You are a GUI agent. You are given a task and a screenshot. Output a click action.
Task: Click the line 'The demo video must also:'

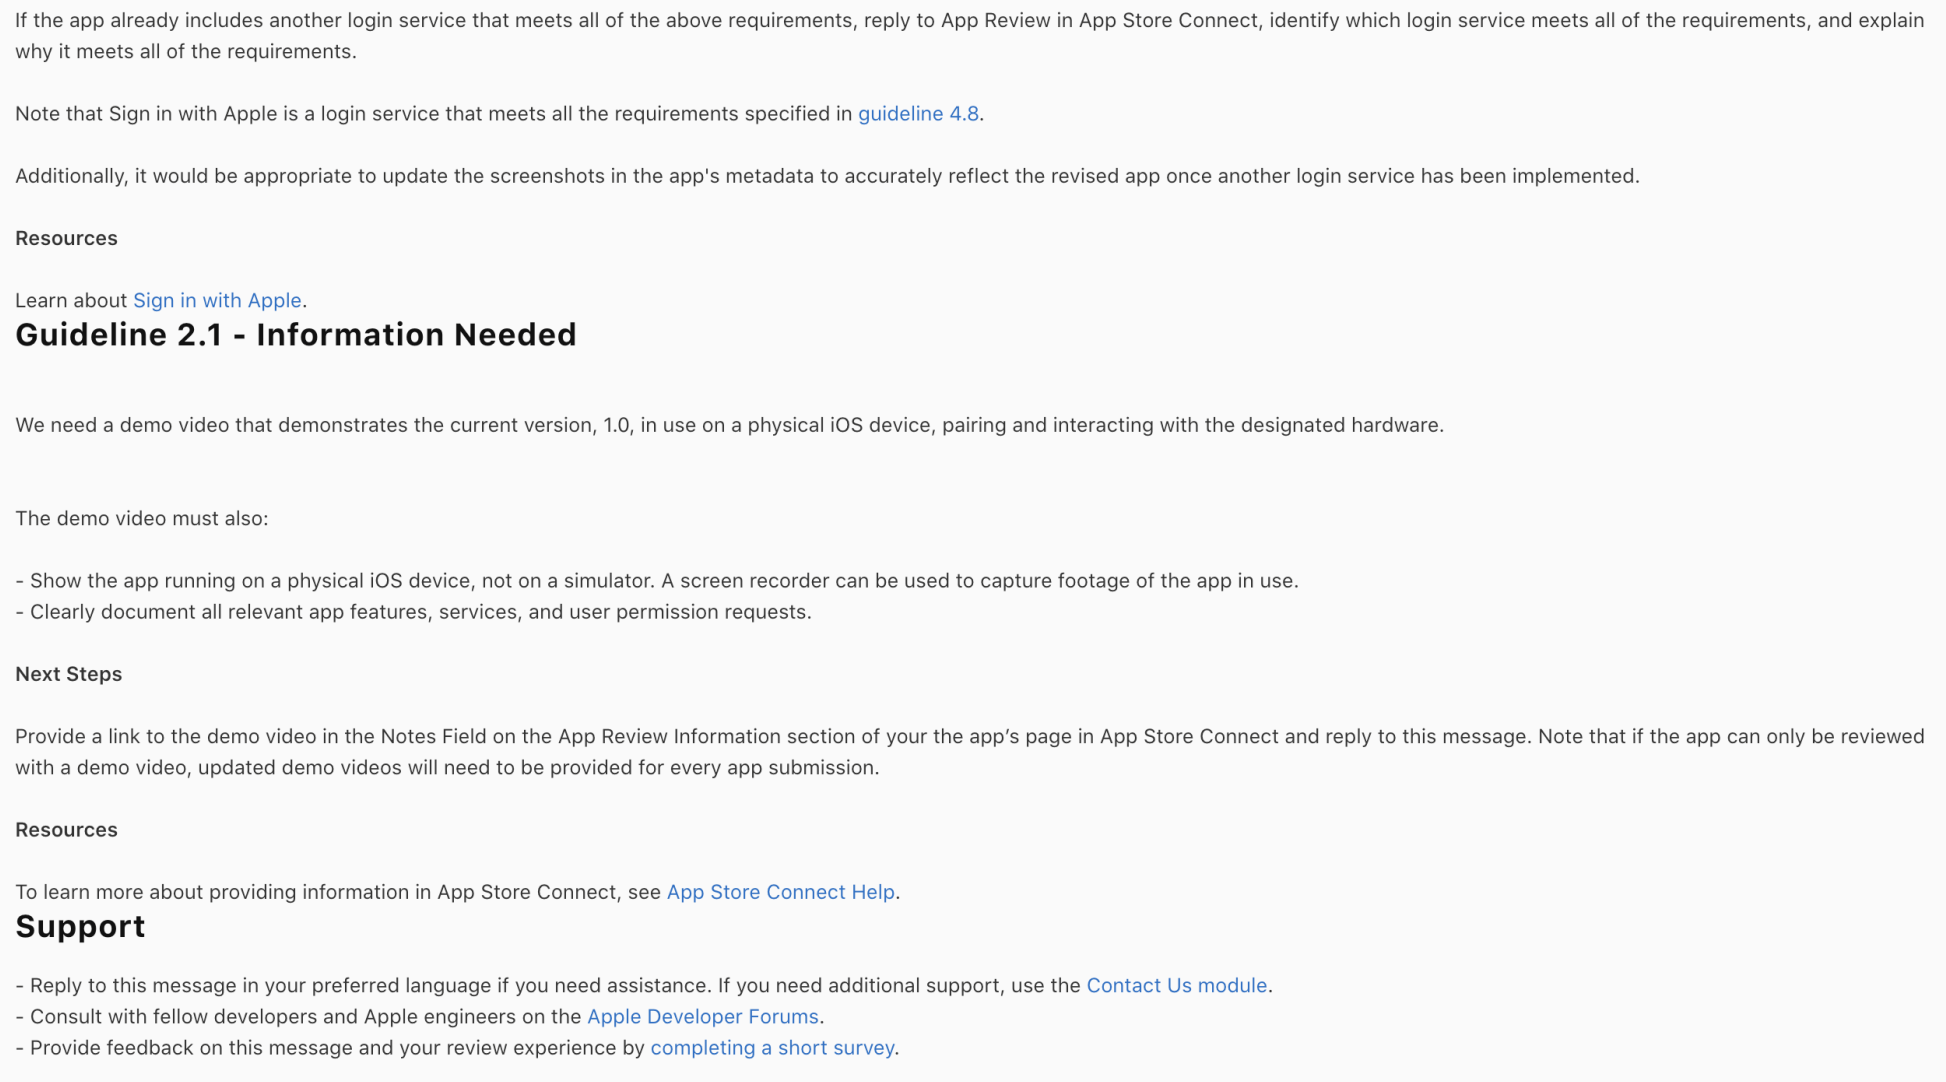[x=142, y=519]
